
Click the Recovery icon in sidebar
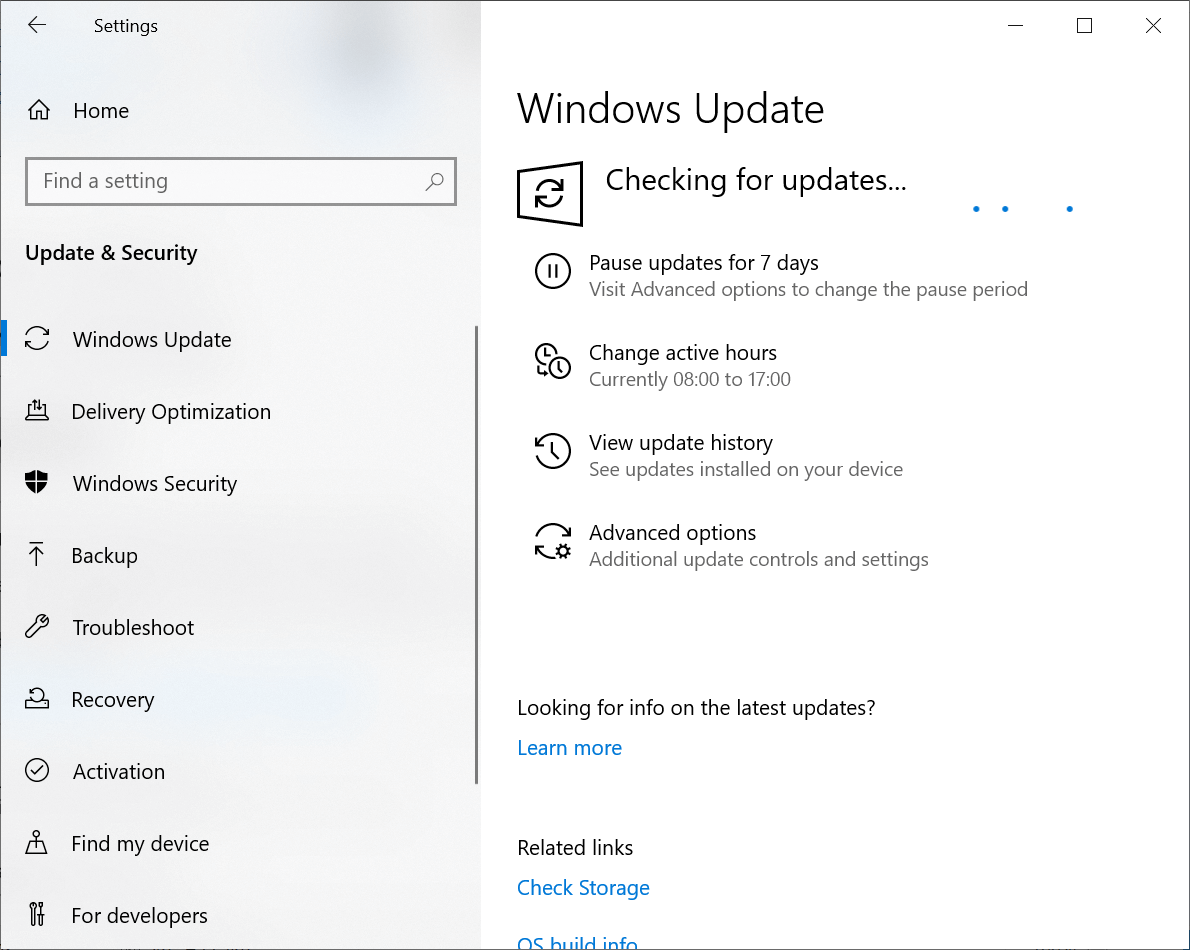point(36,698)
